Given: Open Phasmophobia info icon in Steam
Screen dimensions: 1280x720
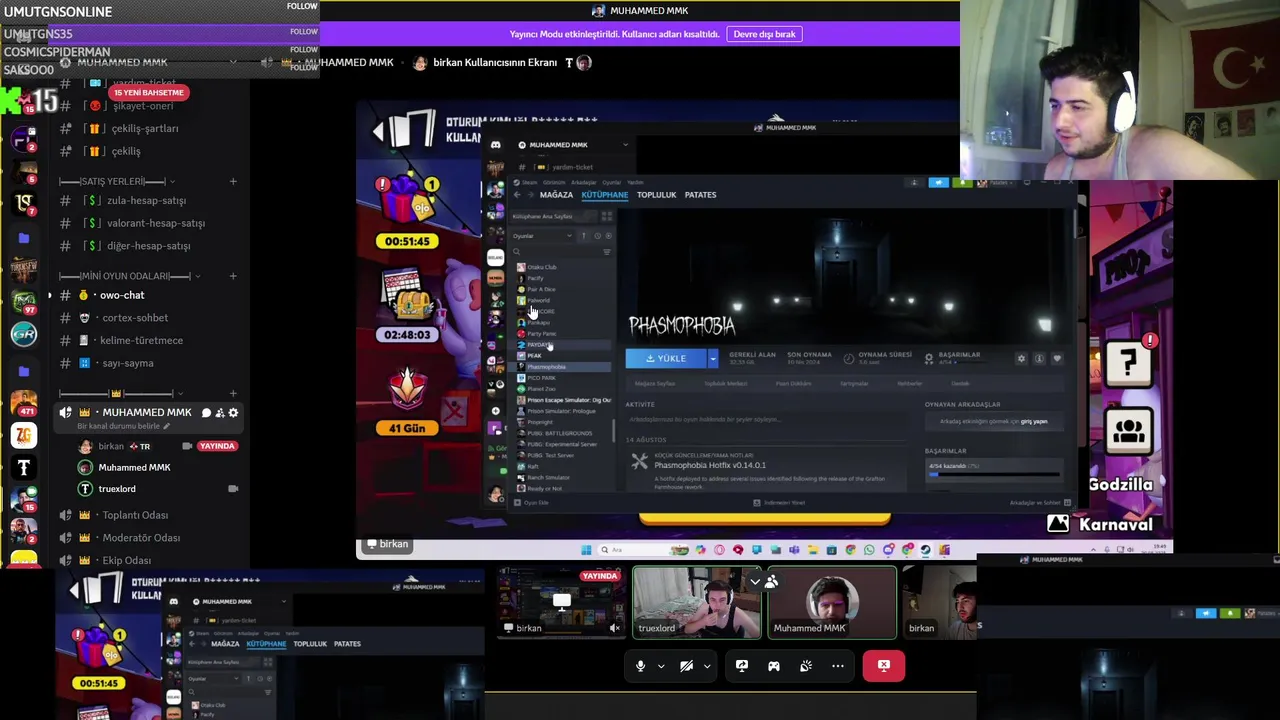Looking at the screenshot, I should pyautogui.click(x=1039, y=358).
